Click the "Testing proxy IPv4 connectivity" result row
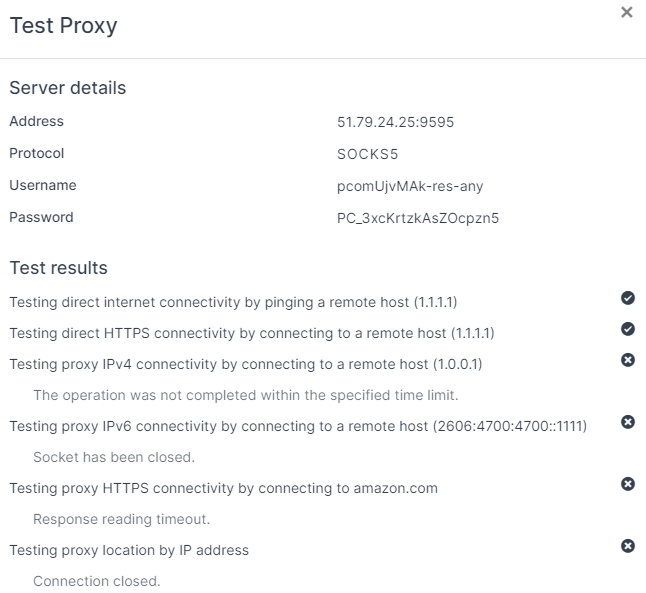646x593 pixels. [245, 364]
